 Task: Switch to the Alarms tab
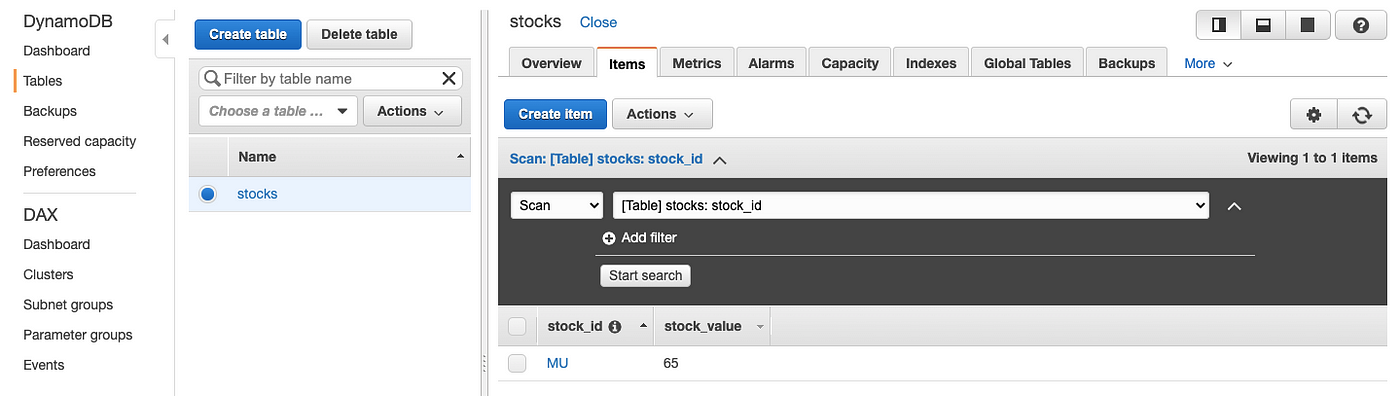point(771,63)
